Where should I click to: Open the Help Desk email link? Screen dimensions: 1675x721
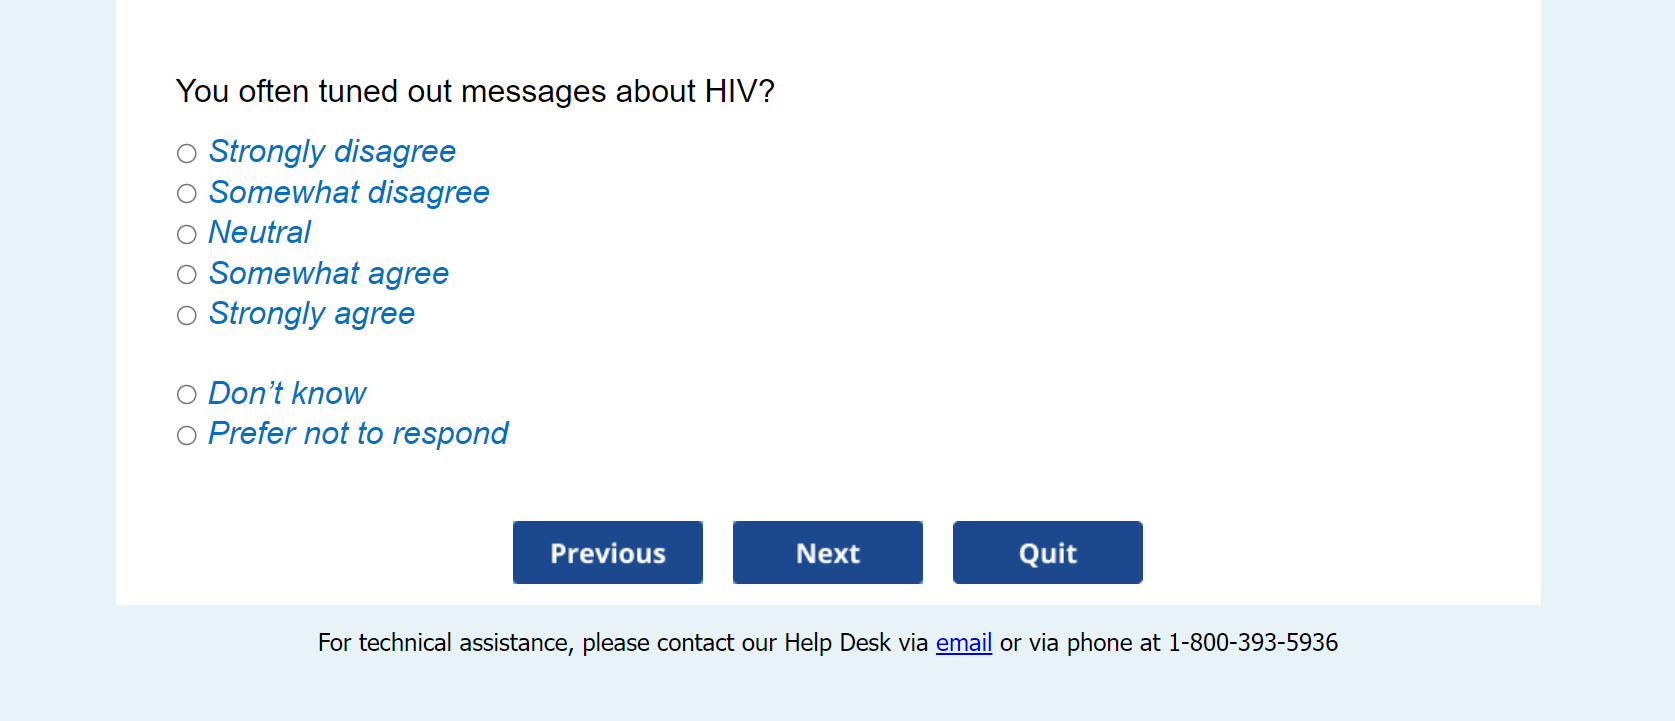tap(964, 643)
